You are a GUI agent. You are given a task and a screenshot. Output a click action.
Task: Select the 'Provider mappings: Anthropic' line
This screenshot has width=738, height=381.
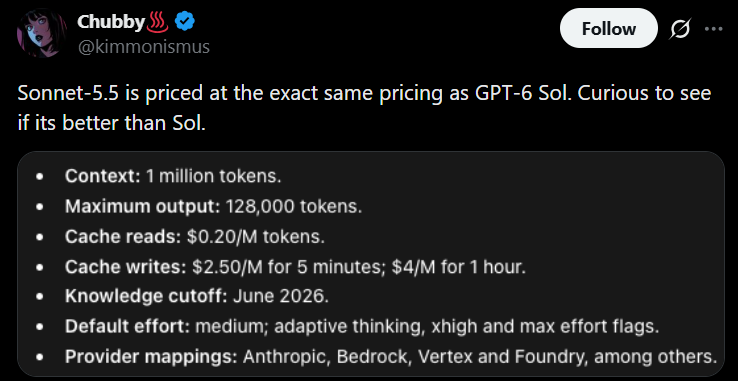click(391, 357)
